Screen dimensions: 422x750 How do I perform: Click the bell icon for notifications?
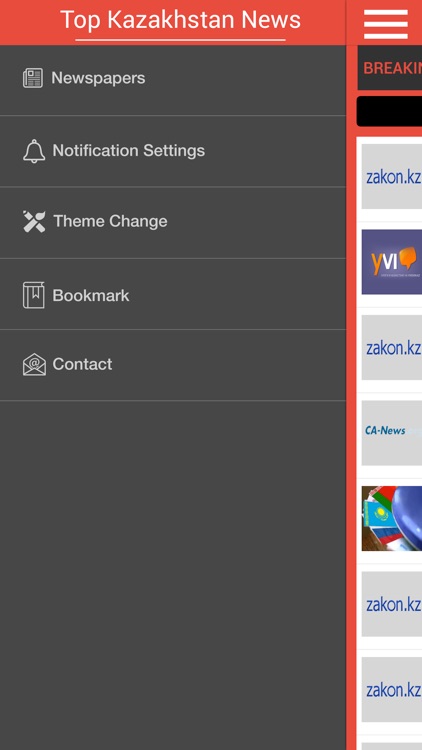pyautogui.click(x=34, y=151)
